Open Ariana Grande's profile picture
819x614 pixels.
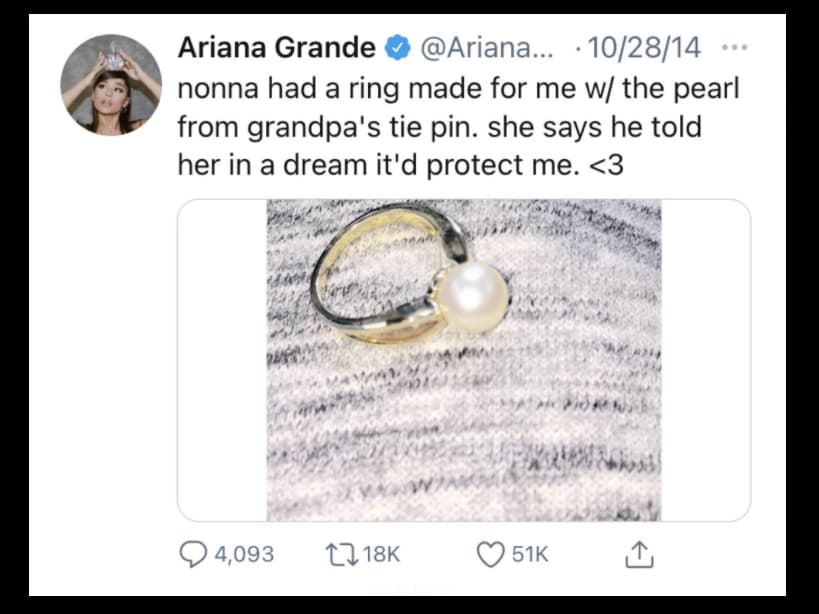click(x=111, y=84)
